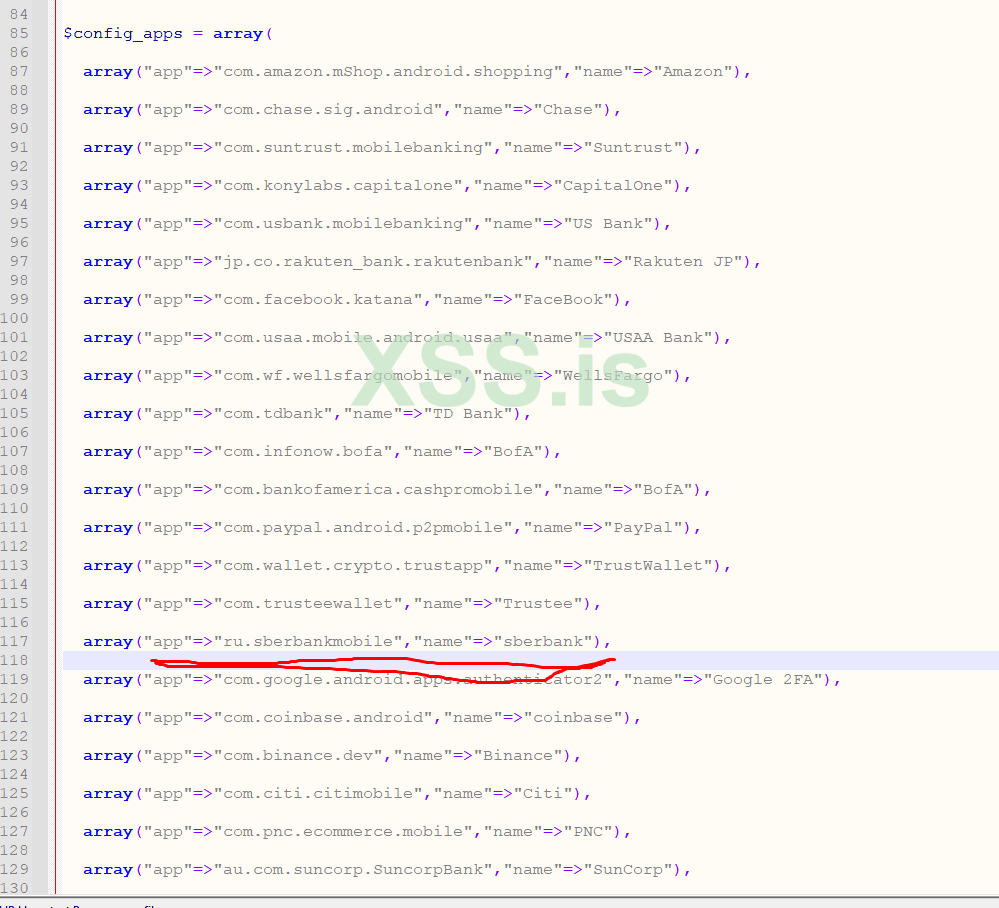
Task: Click the com.chase.sig.android string
Action: pos(327,110)
